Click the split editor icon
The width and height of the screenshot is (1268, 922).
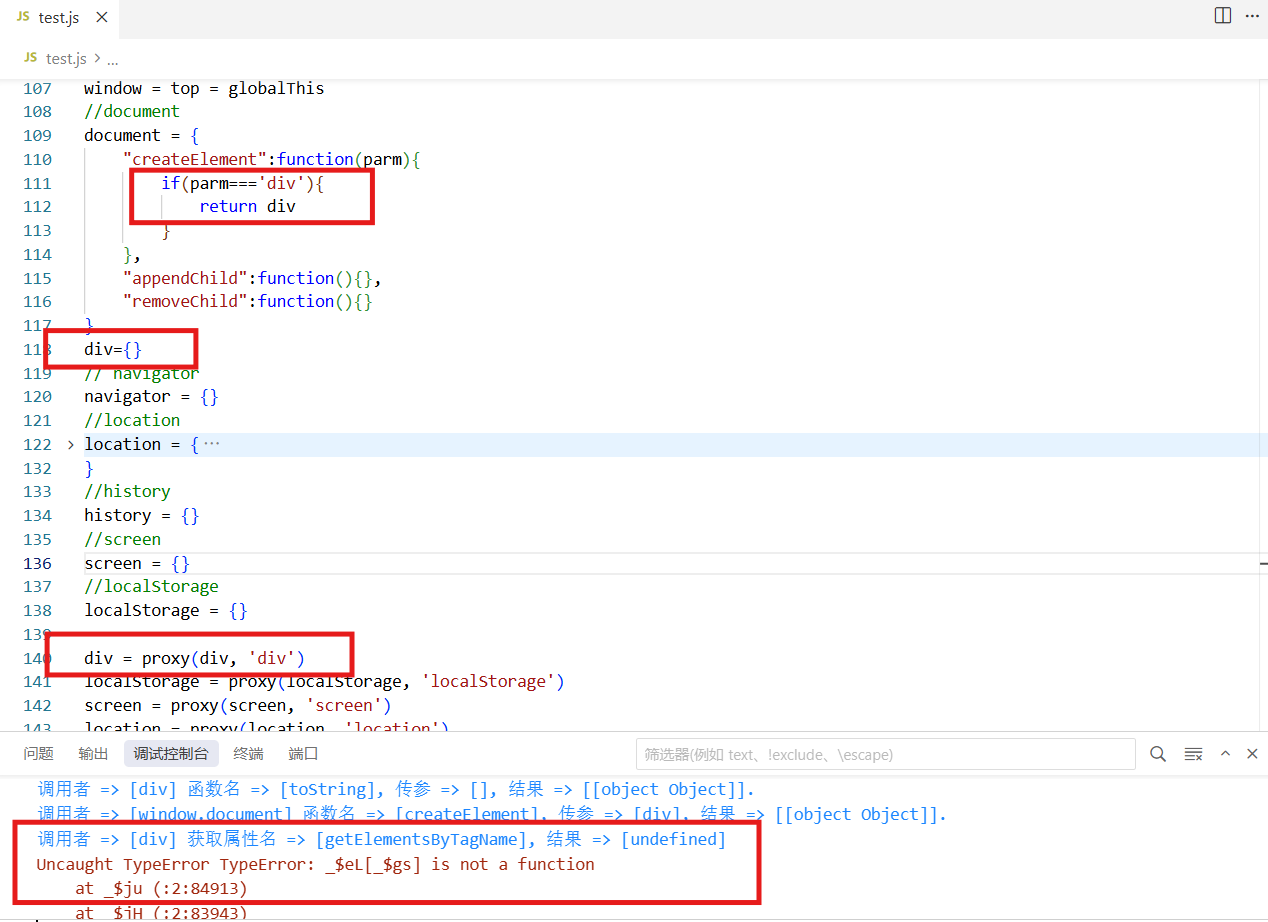[1222, 15]
